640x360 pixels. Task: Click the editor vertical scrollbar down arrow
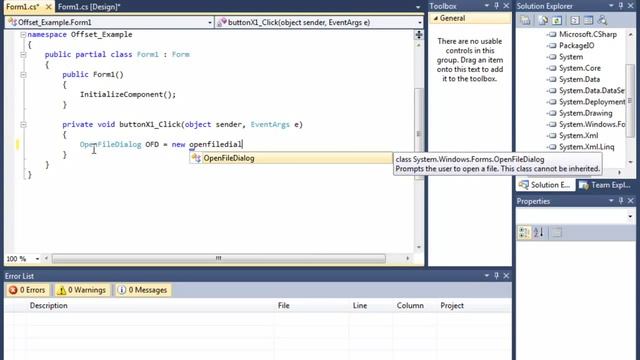click(419, 247)
